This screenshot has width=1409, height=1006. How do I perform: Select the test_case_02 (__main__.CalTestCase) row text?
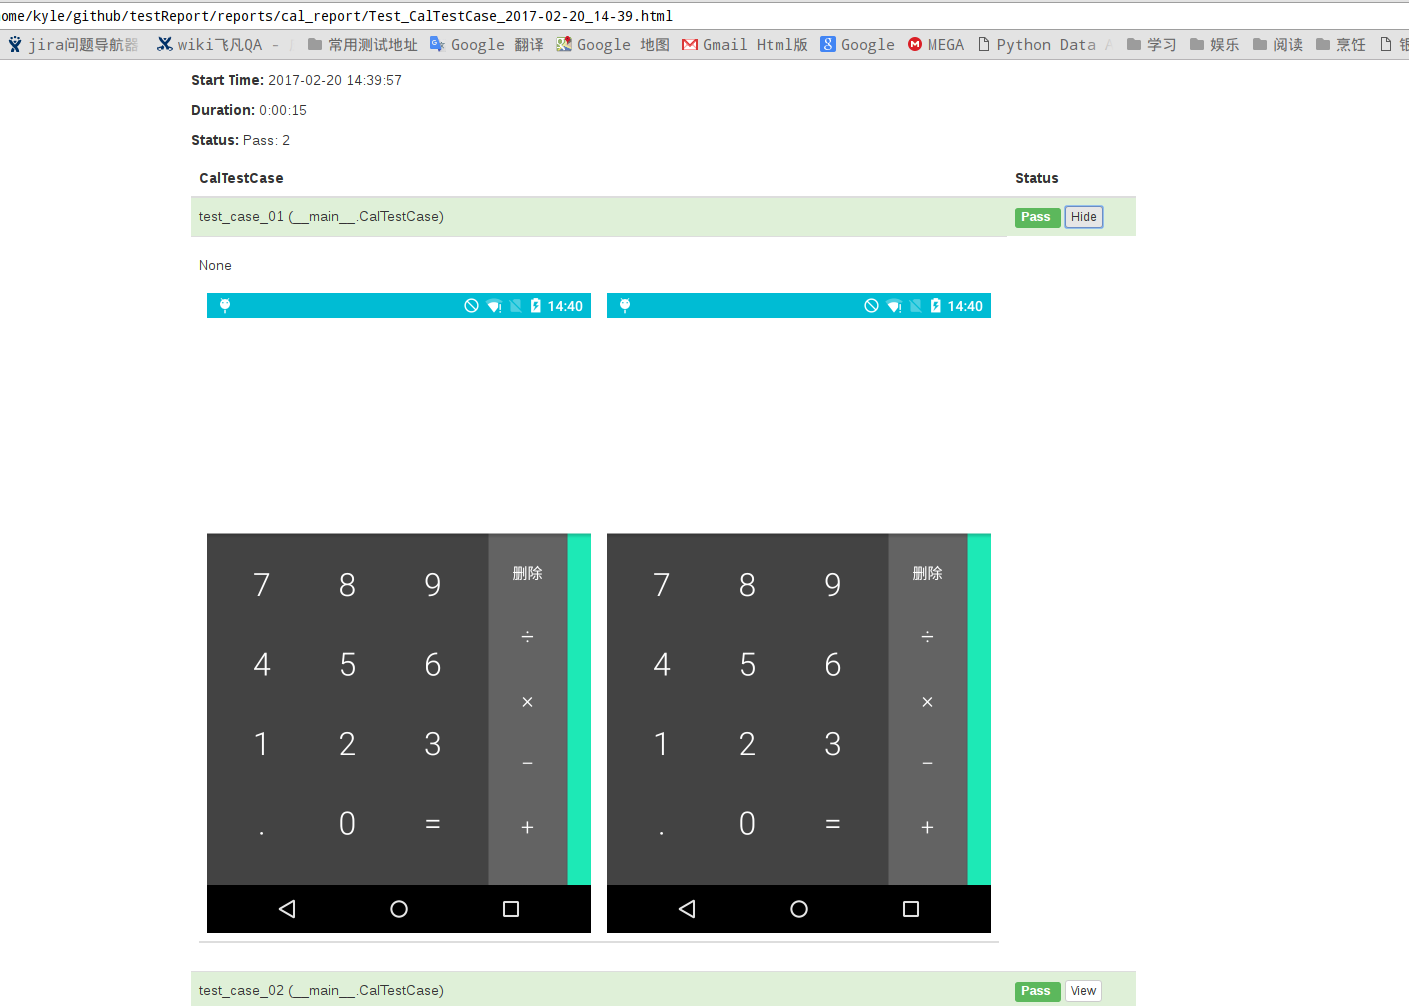pyautogui.click(x=321, y=990)
